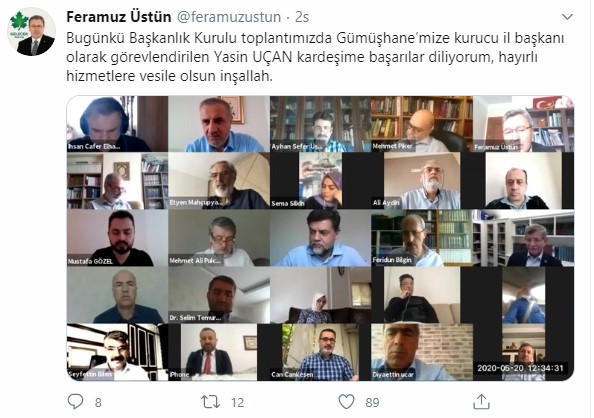Click the Ali Aydın video tile
594x418 pixels.
coord(422,181)
